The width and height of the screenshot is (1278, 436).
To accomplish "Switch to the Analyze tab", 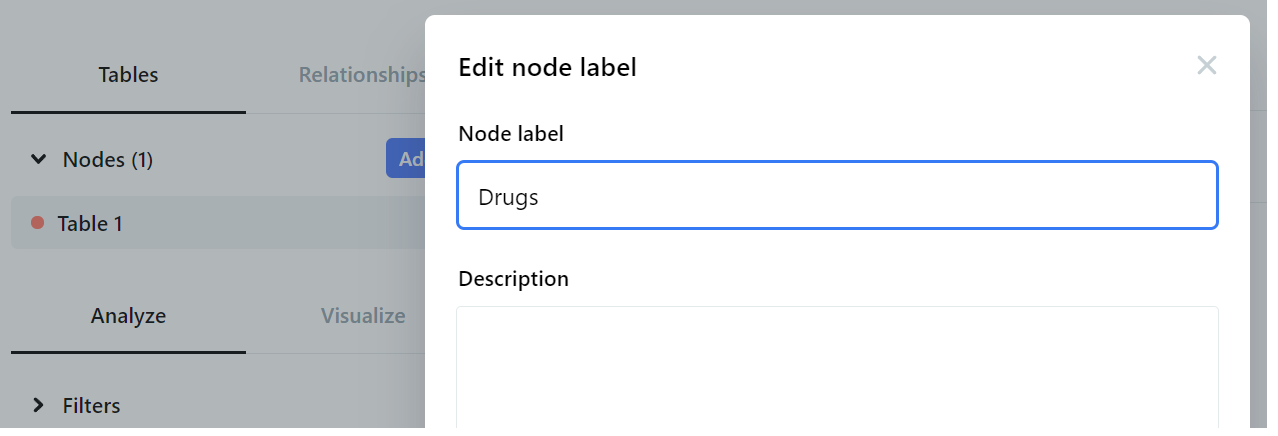I will (x=128, y=316).
